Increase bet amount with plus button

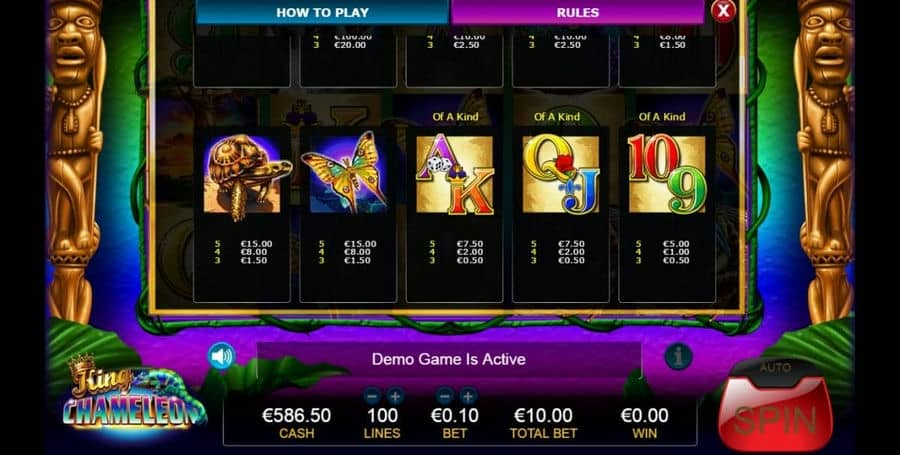coord(468,395)
